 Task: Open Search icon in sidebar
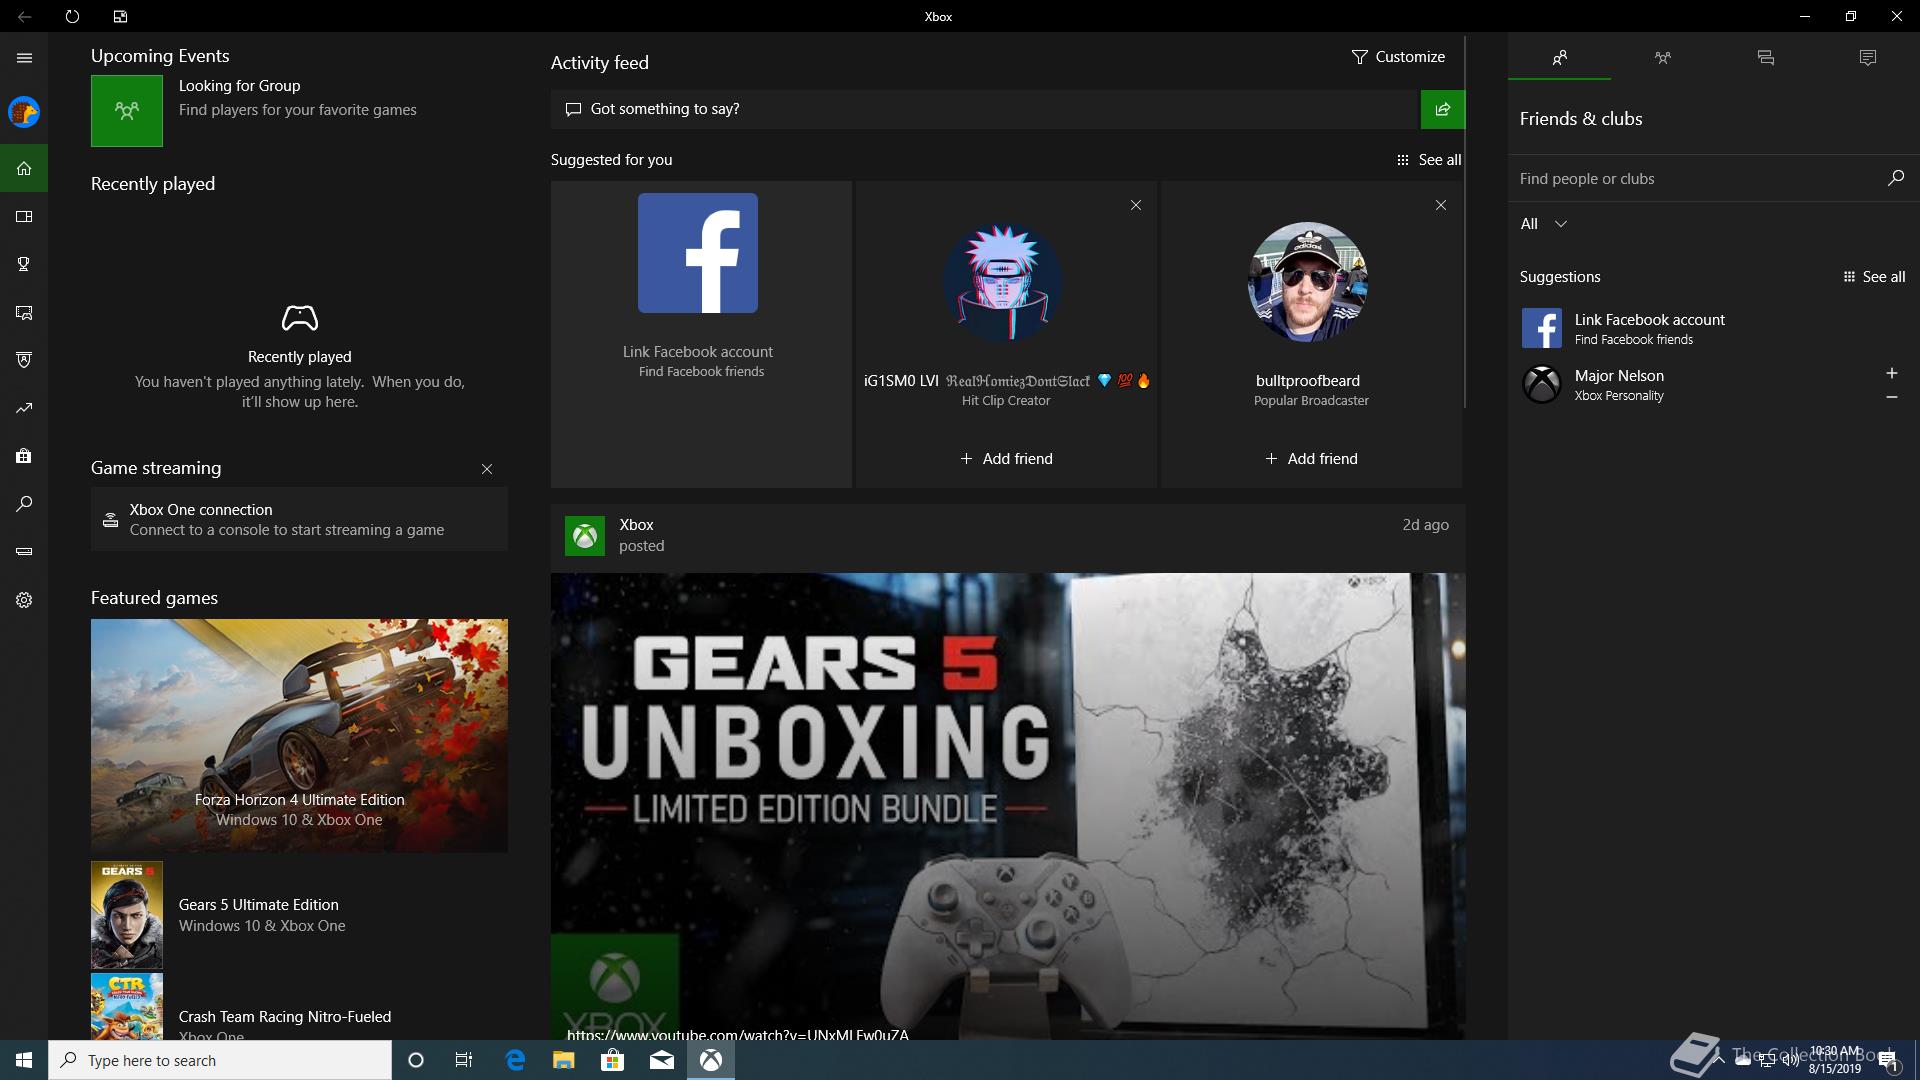pyautogui.click(x=24, y=504)
